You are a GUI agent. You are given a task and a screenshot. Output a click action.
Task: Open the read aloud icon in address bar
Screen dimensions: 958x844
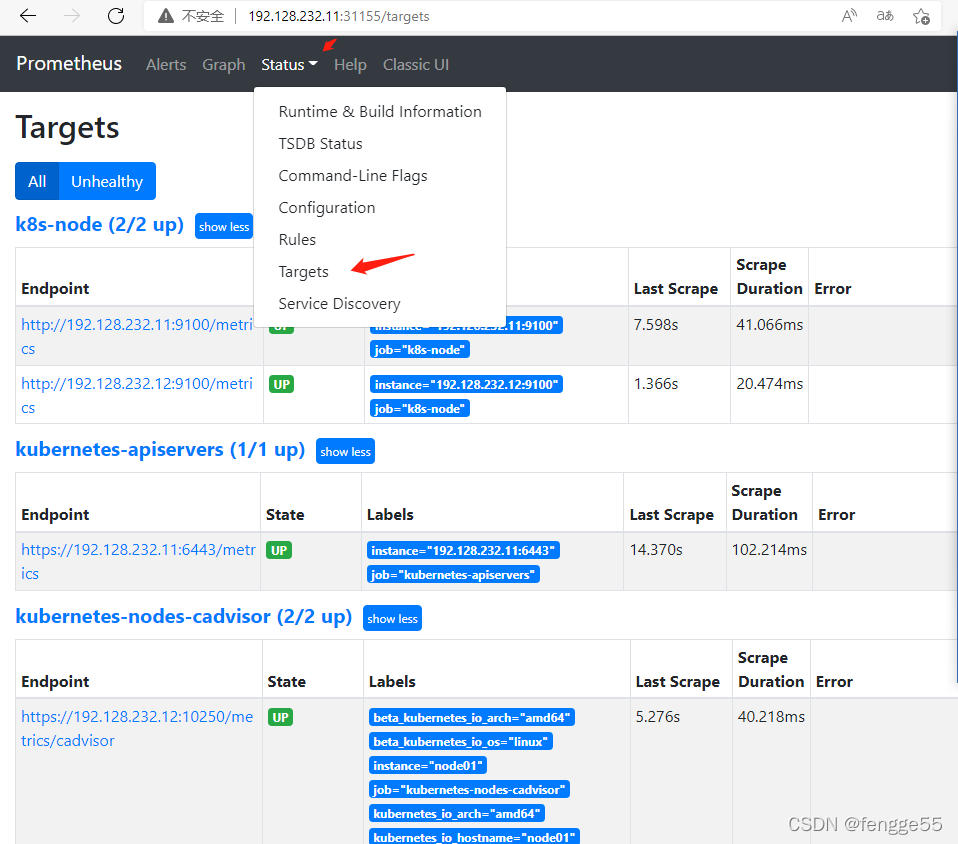click(x=849, y=16)
